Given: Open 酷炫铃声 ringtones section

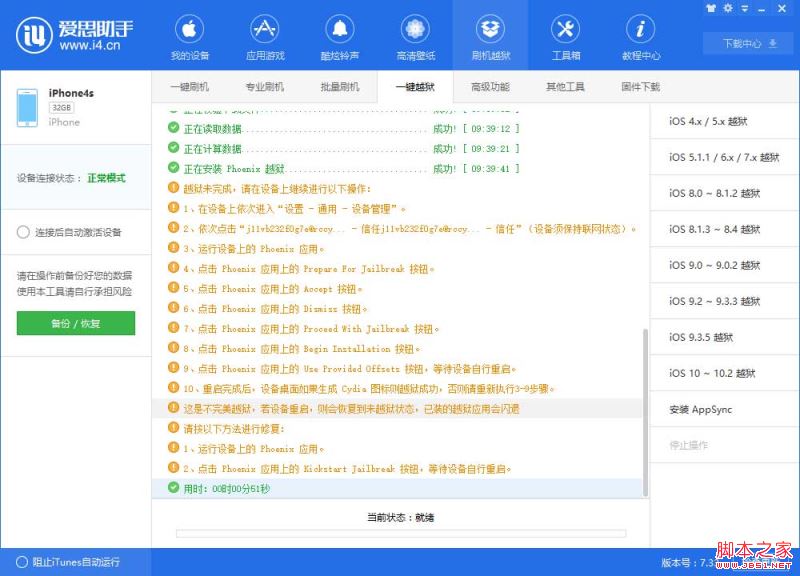Looking at the screenshot, I should (340, 37).
